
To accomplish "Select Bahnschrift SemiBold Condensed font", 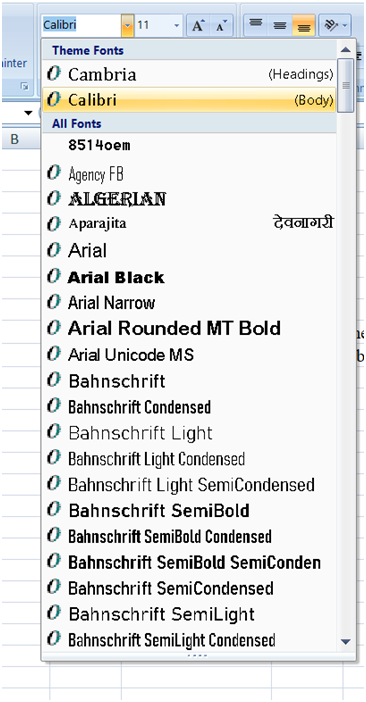I will [x=189, y=536].
